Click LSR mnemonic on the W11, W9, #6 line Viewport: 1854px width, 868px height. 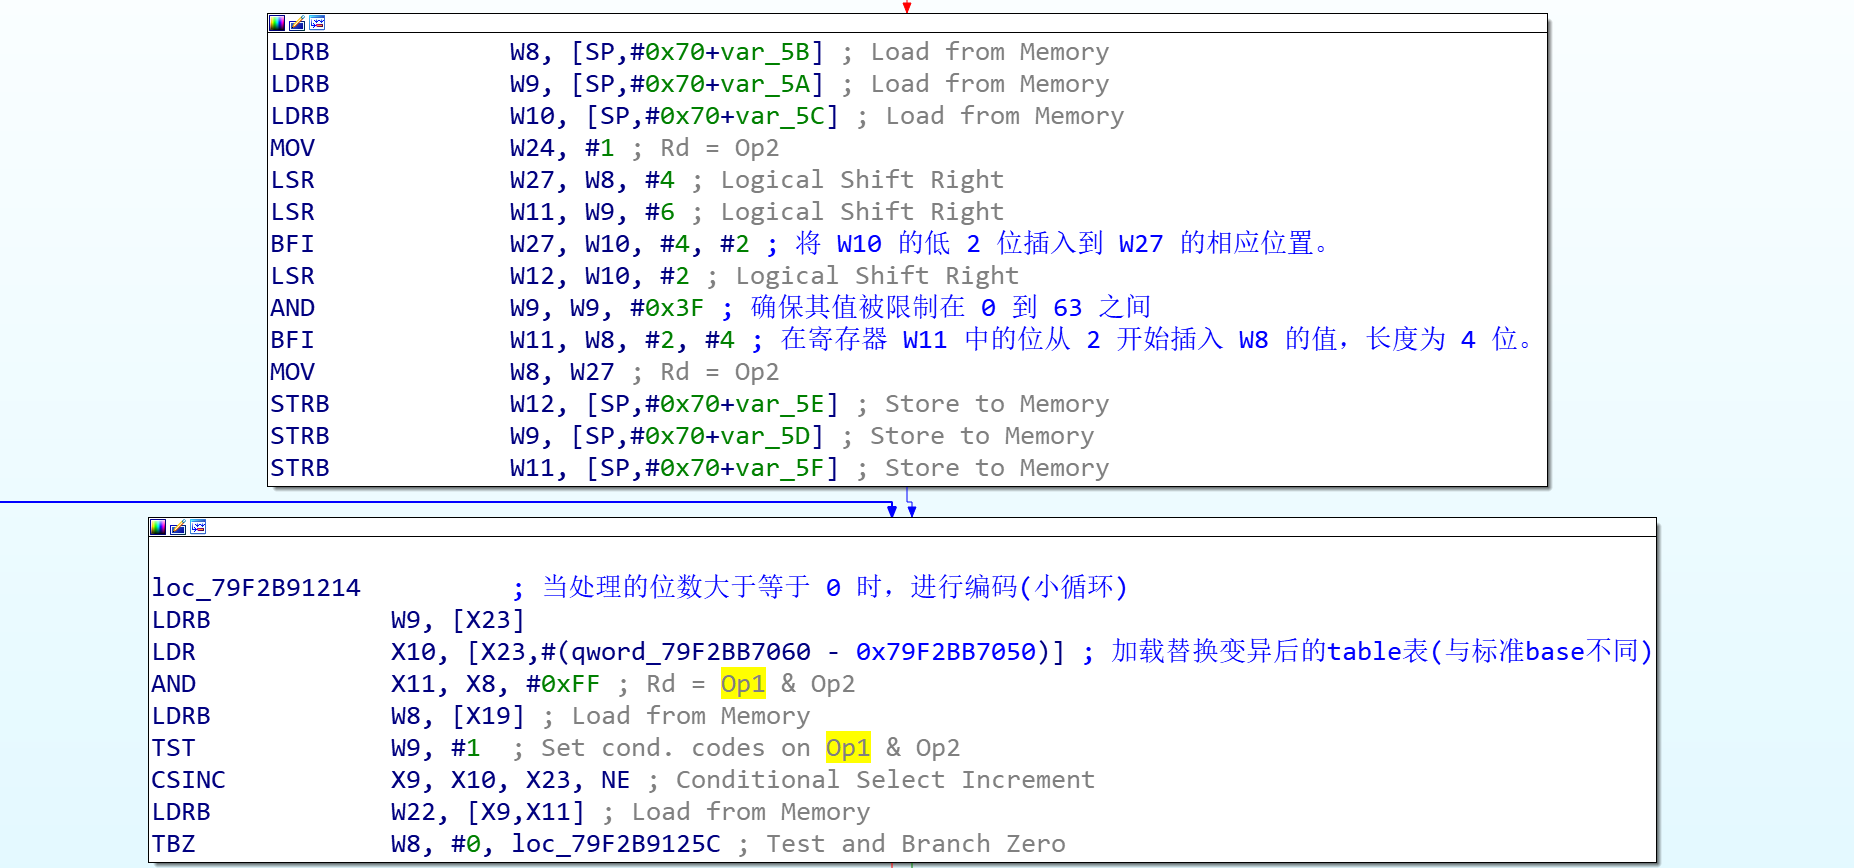[292, 212]
